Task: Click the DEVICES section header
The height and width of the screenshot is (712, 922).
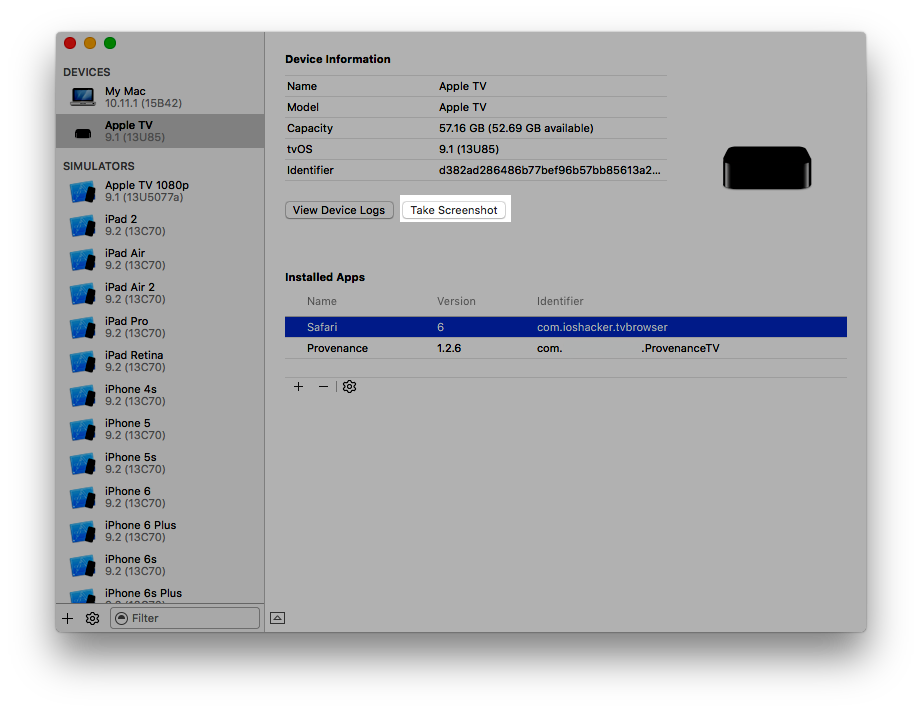Action: pos(87,72)
